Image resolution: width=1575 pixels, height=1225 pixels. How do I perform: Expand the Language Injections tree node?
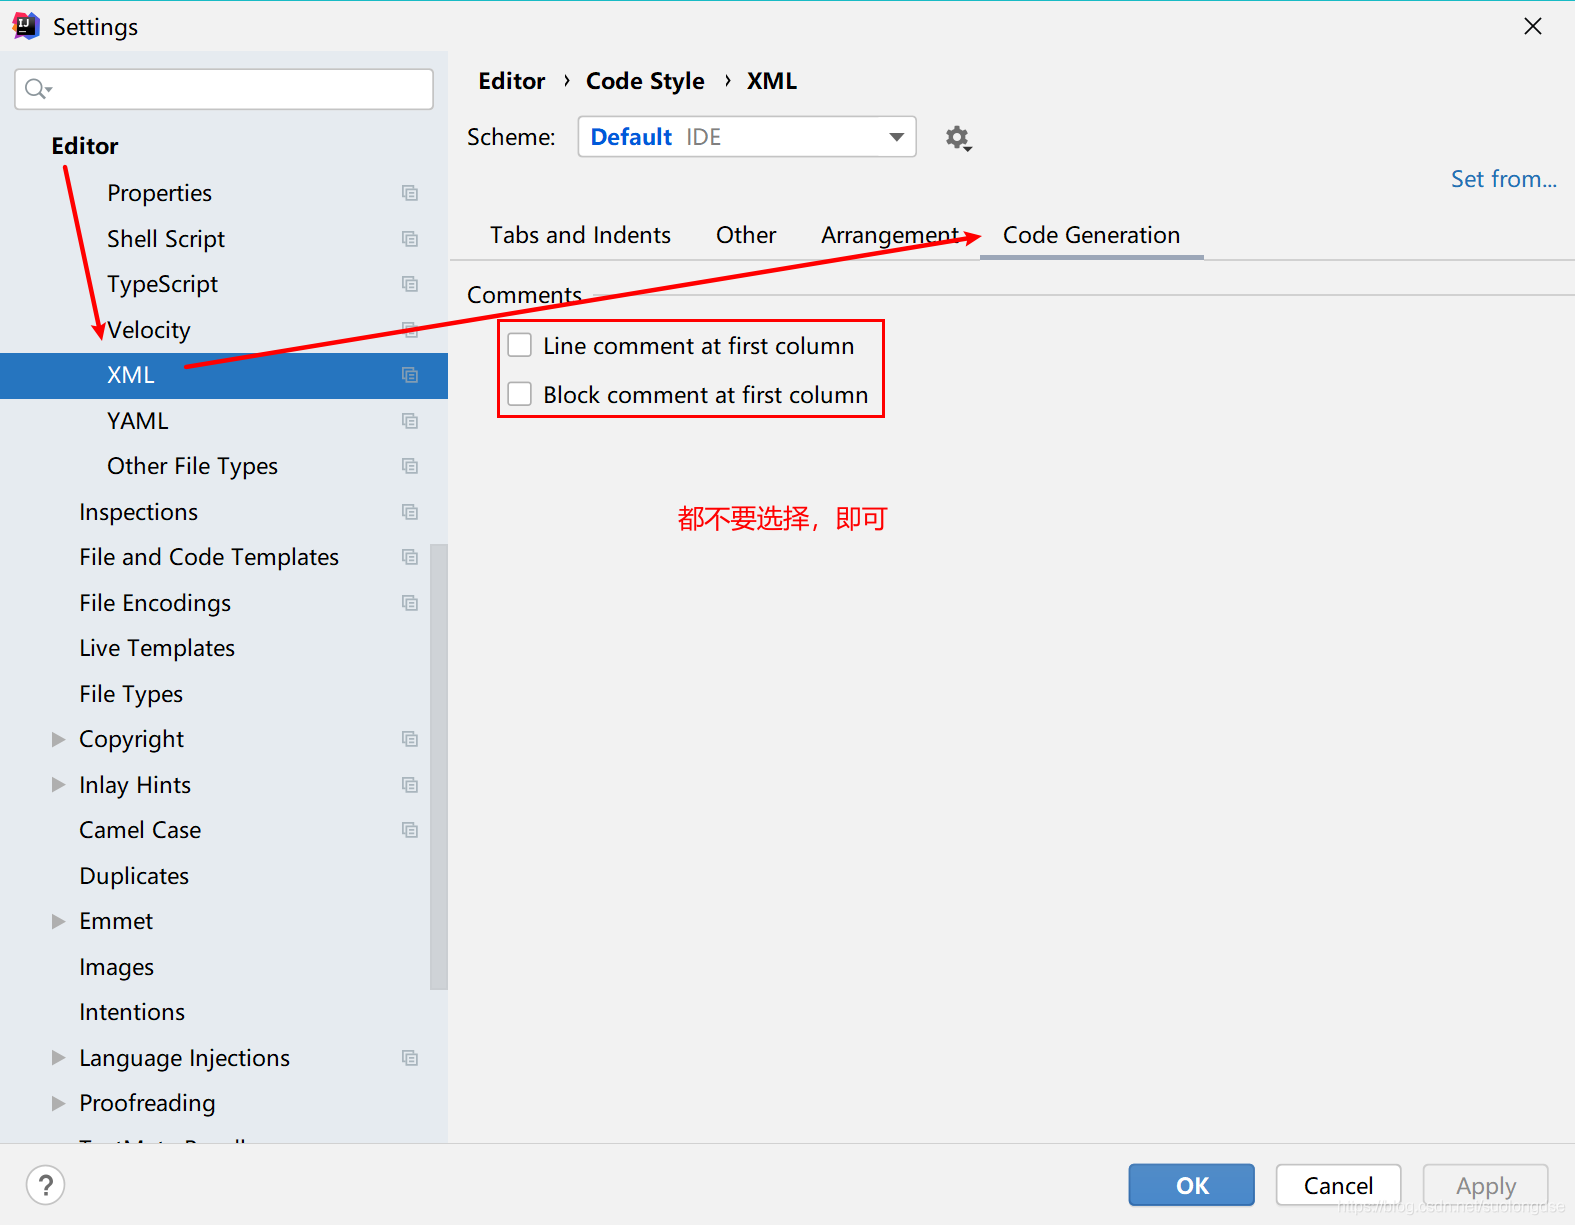(x=58, y=1058)
